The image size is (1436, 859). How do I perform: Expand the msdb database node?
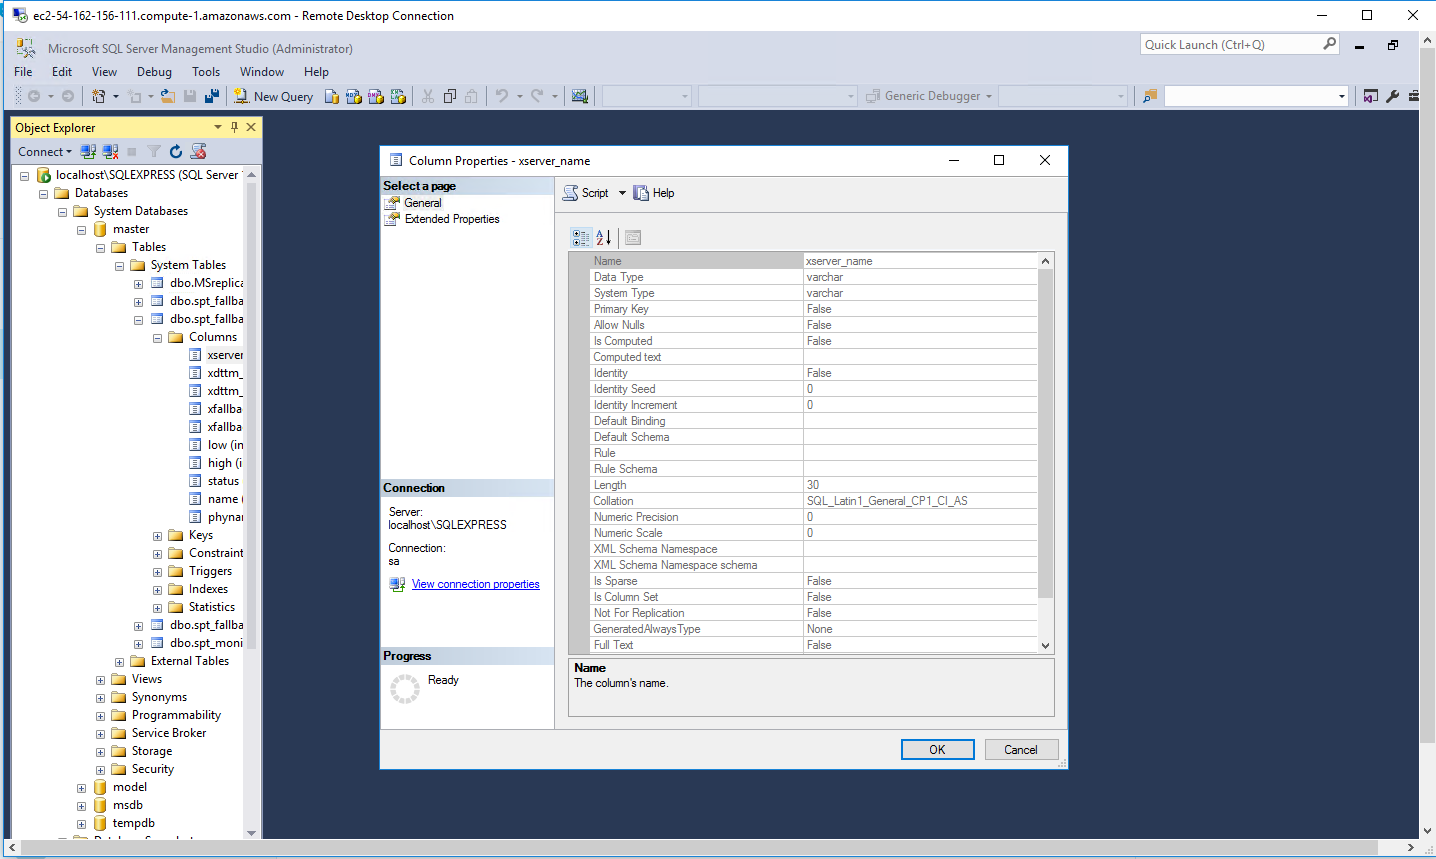81,806
